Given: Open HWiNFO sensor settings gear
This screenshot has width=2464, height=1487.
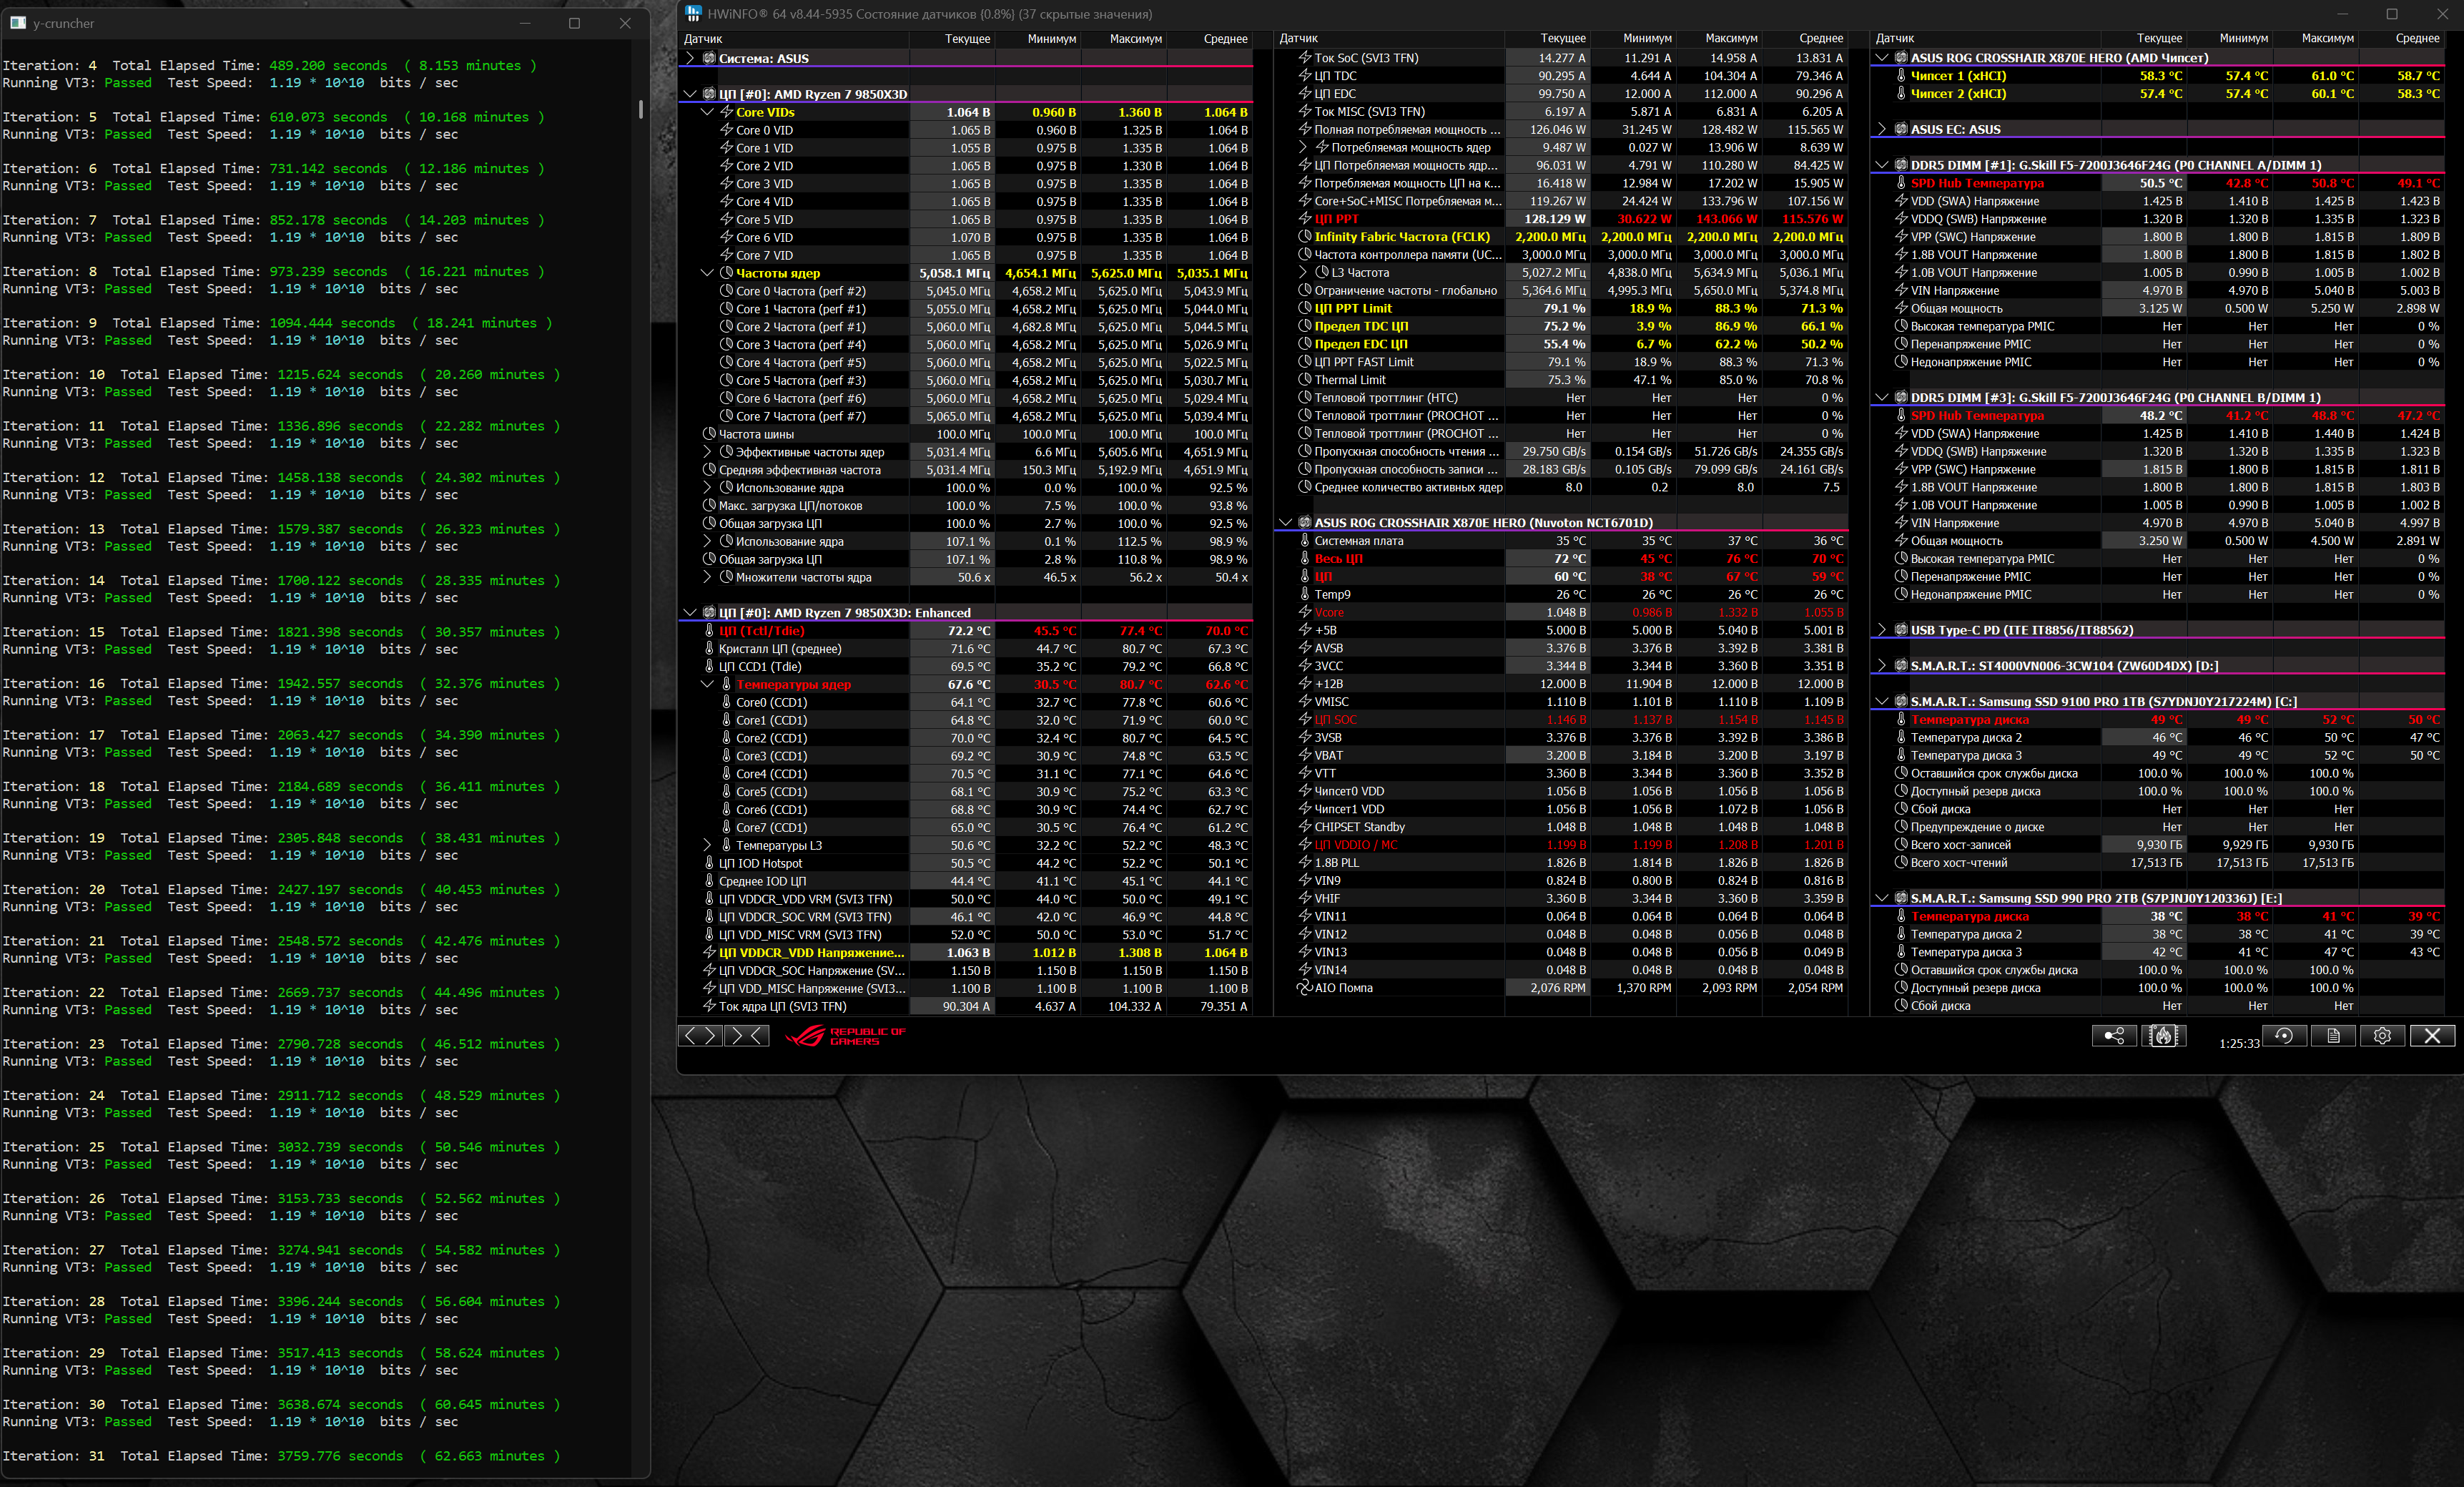Looking at the screenshot, I should coord(2382,1036).
